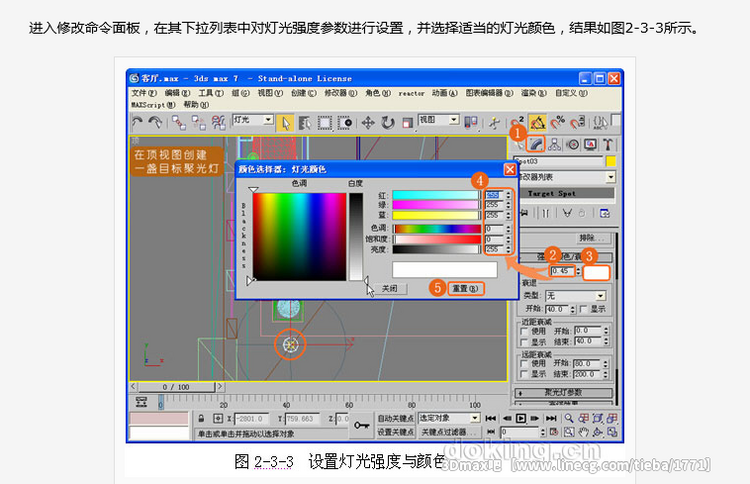
Task: Click the 关键点过滤器 button
Action: 449,432
